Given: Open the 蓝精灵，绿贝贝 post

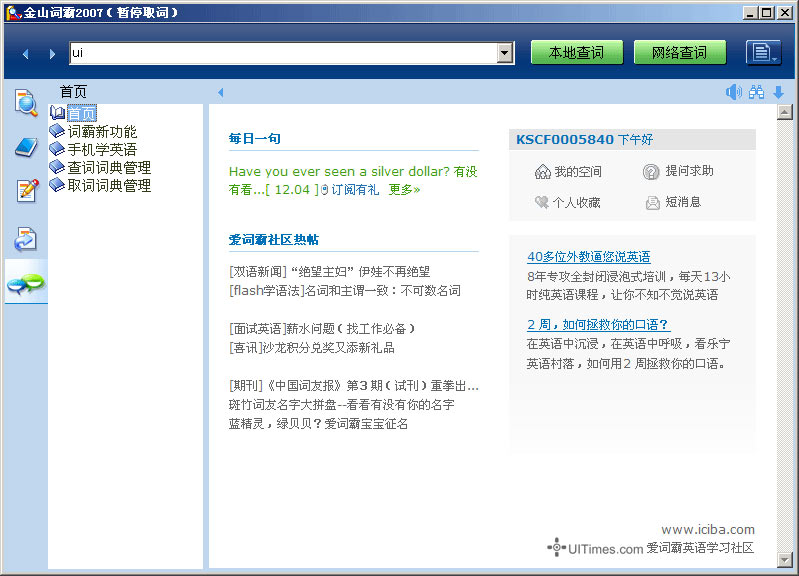Looking at the screenshot, I should (318, 424).
